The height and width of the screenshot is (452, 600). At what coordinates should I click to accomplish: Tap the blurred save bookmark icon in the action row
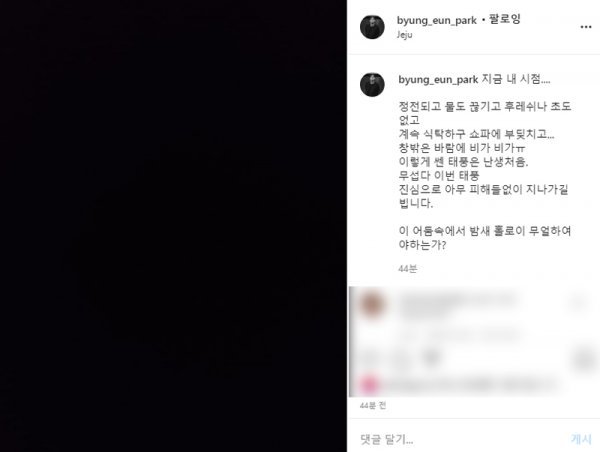[x=584, y=359]
